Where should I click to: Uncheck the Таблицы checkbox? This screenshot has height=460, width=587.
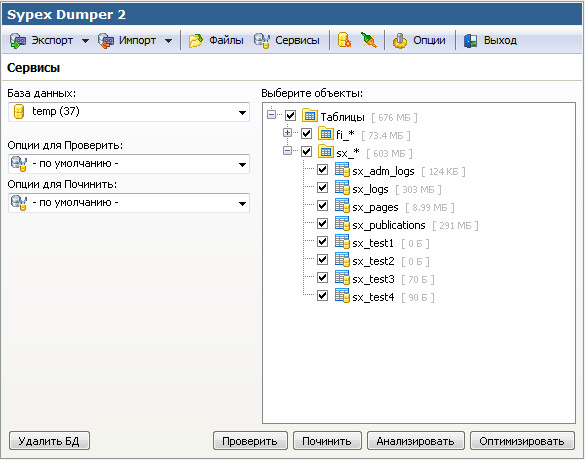pos(291,115)
